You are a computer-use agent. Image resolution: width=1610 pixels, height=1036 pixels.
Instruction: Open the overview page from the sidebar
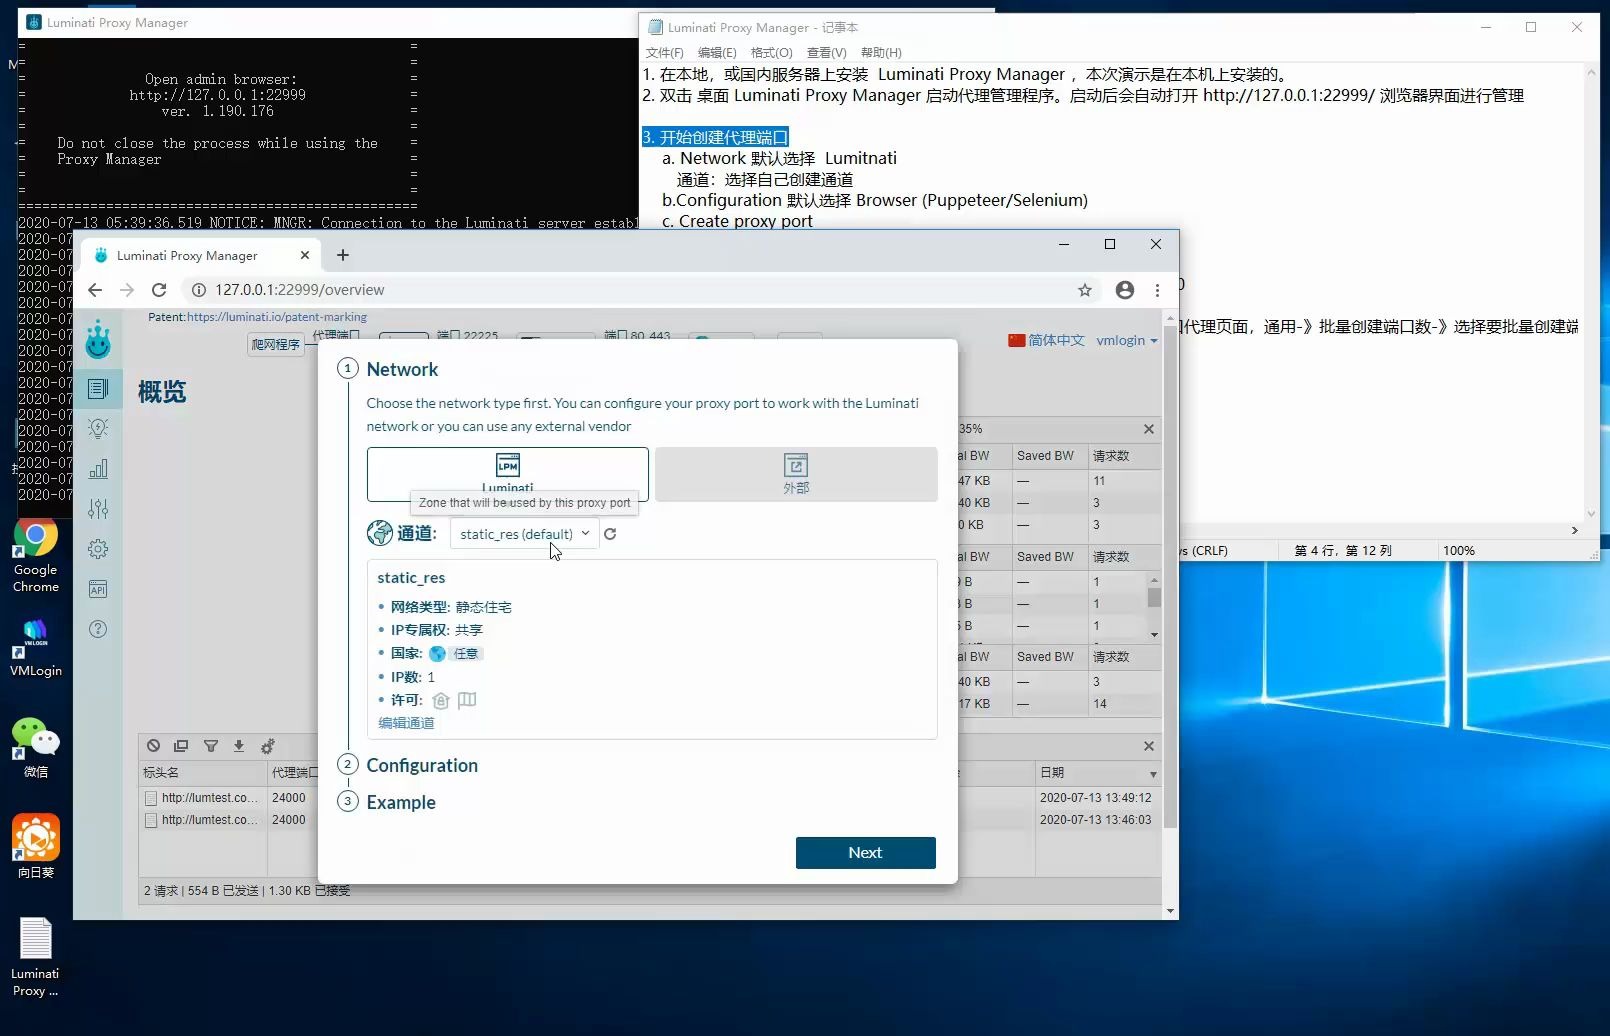coord(98,389)
